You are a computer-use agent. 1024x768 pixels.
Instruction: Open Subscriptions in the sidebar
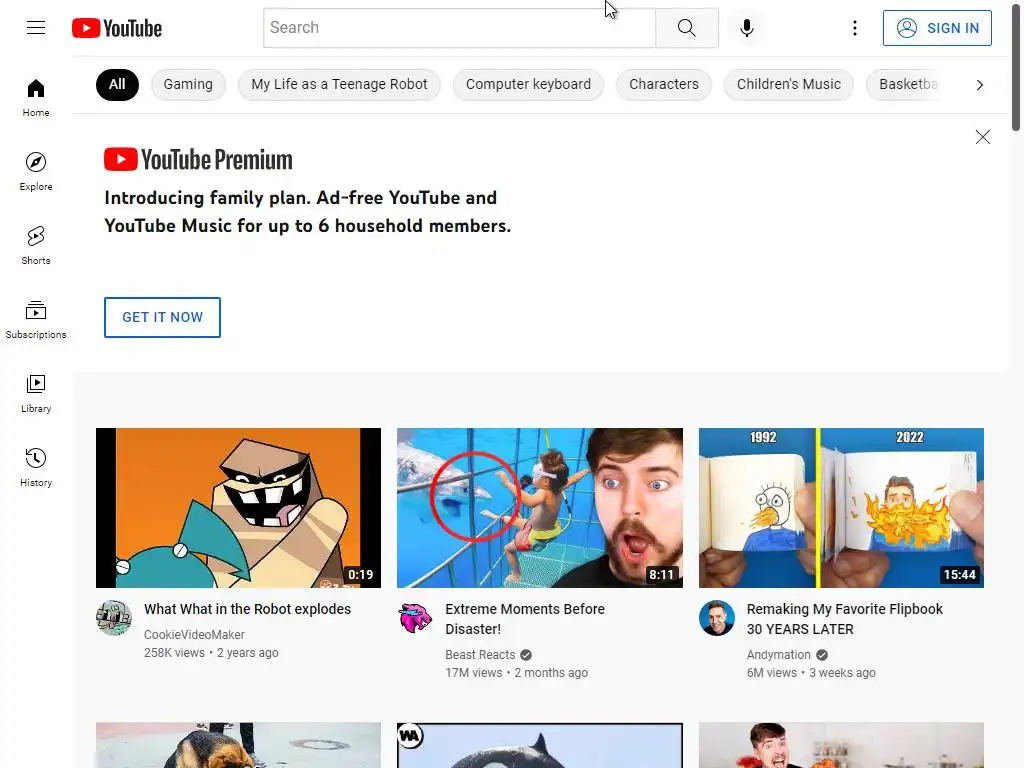36,319
